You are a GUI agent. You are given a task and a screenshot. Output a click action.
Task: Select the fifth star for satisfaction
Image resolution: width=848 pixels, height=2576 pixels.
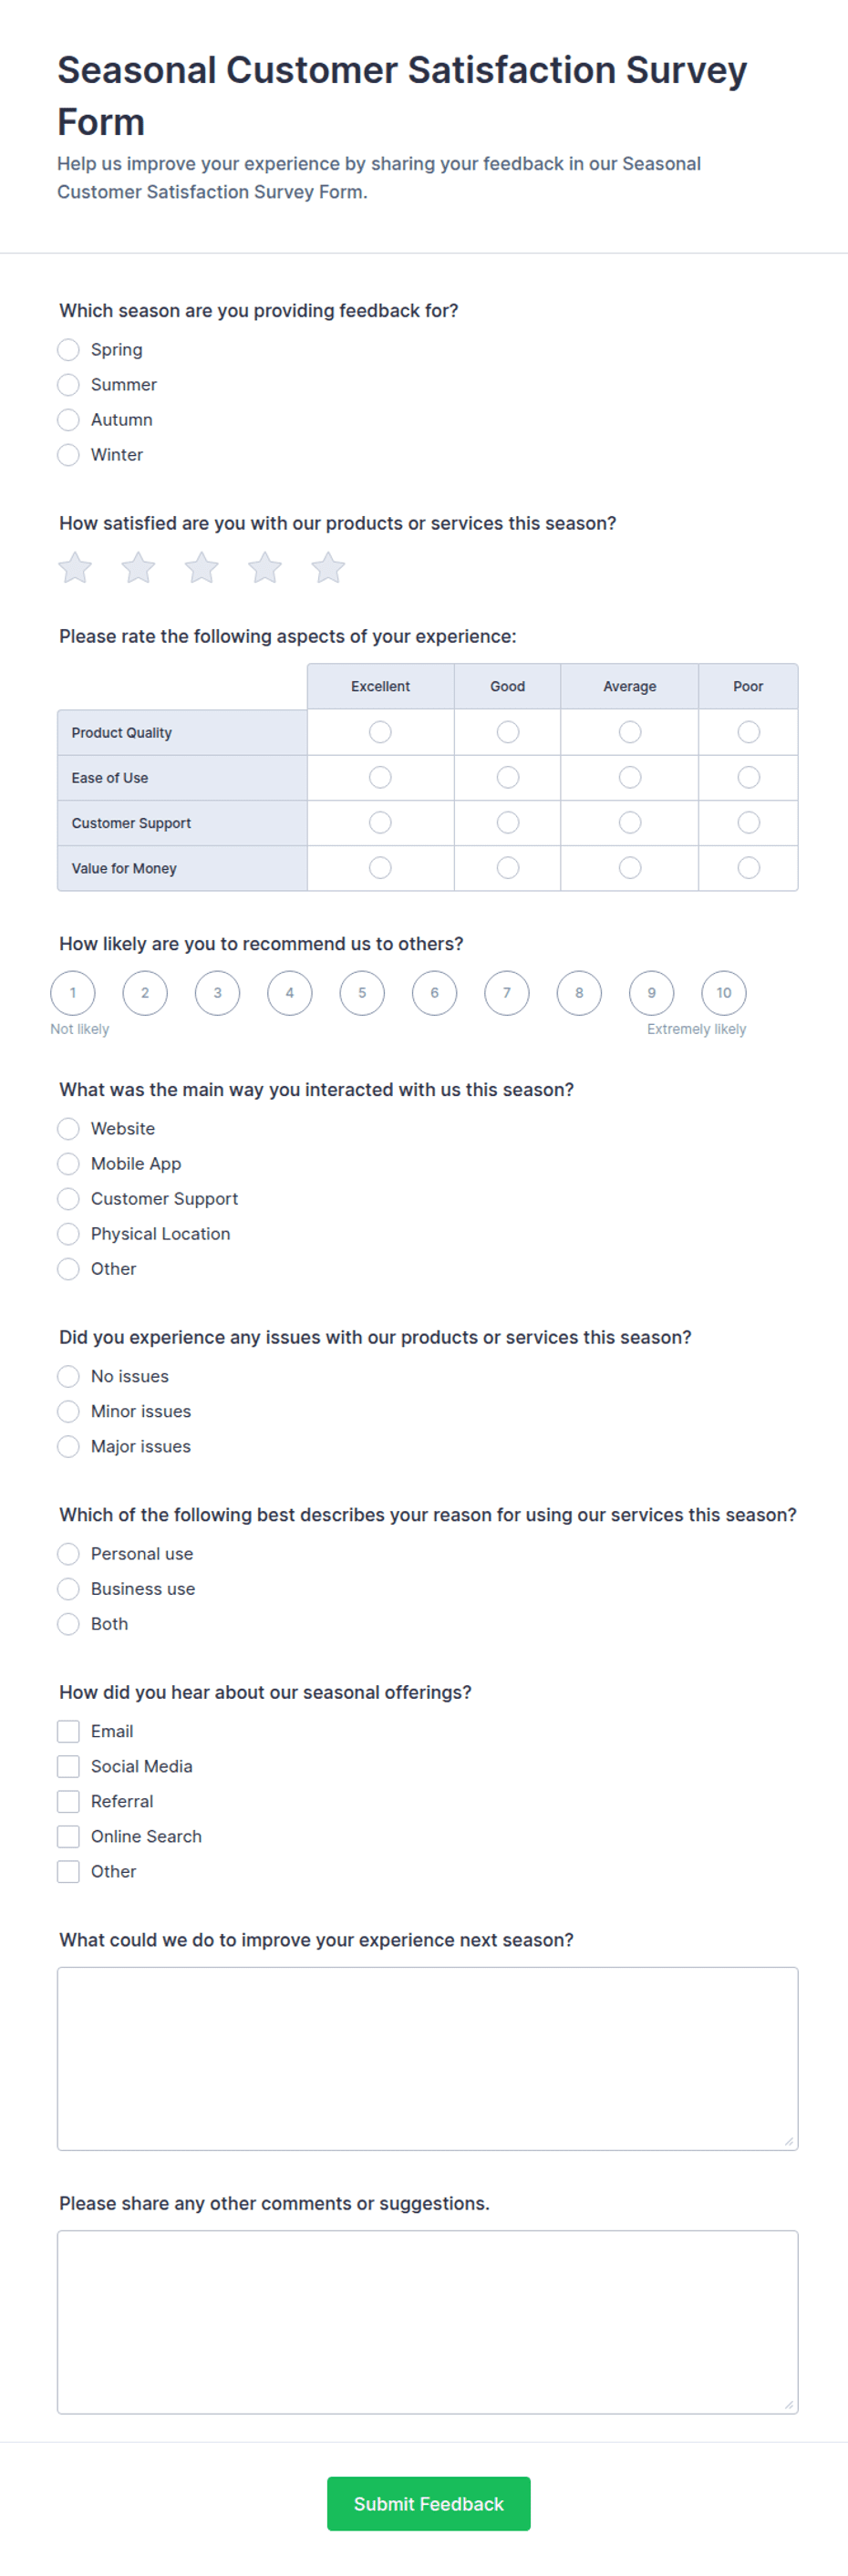(328, 568)
